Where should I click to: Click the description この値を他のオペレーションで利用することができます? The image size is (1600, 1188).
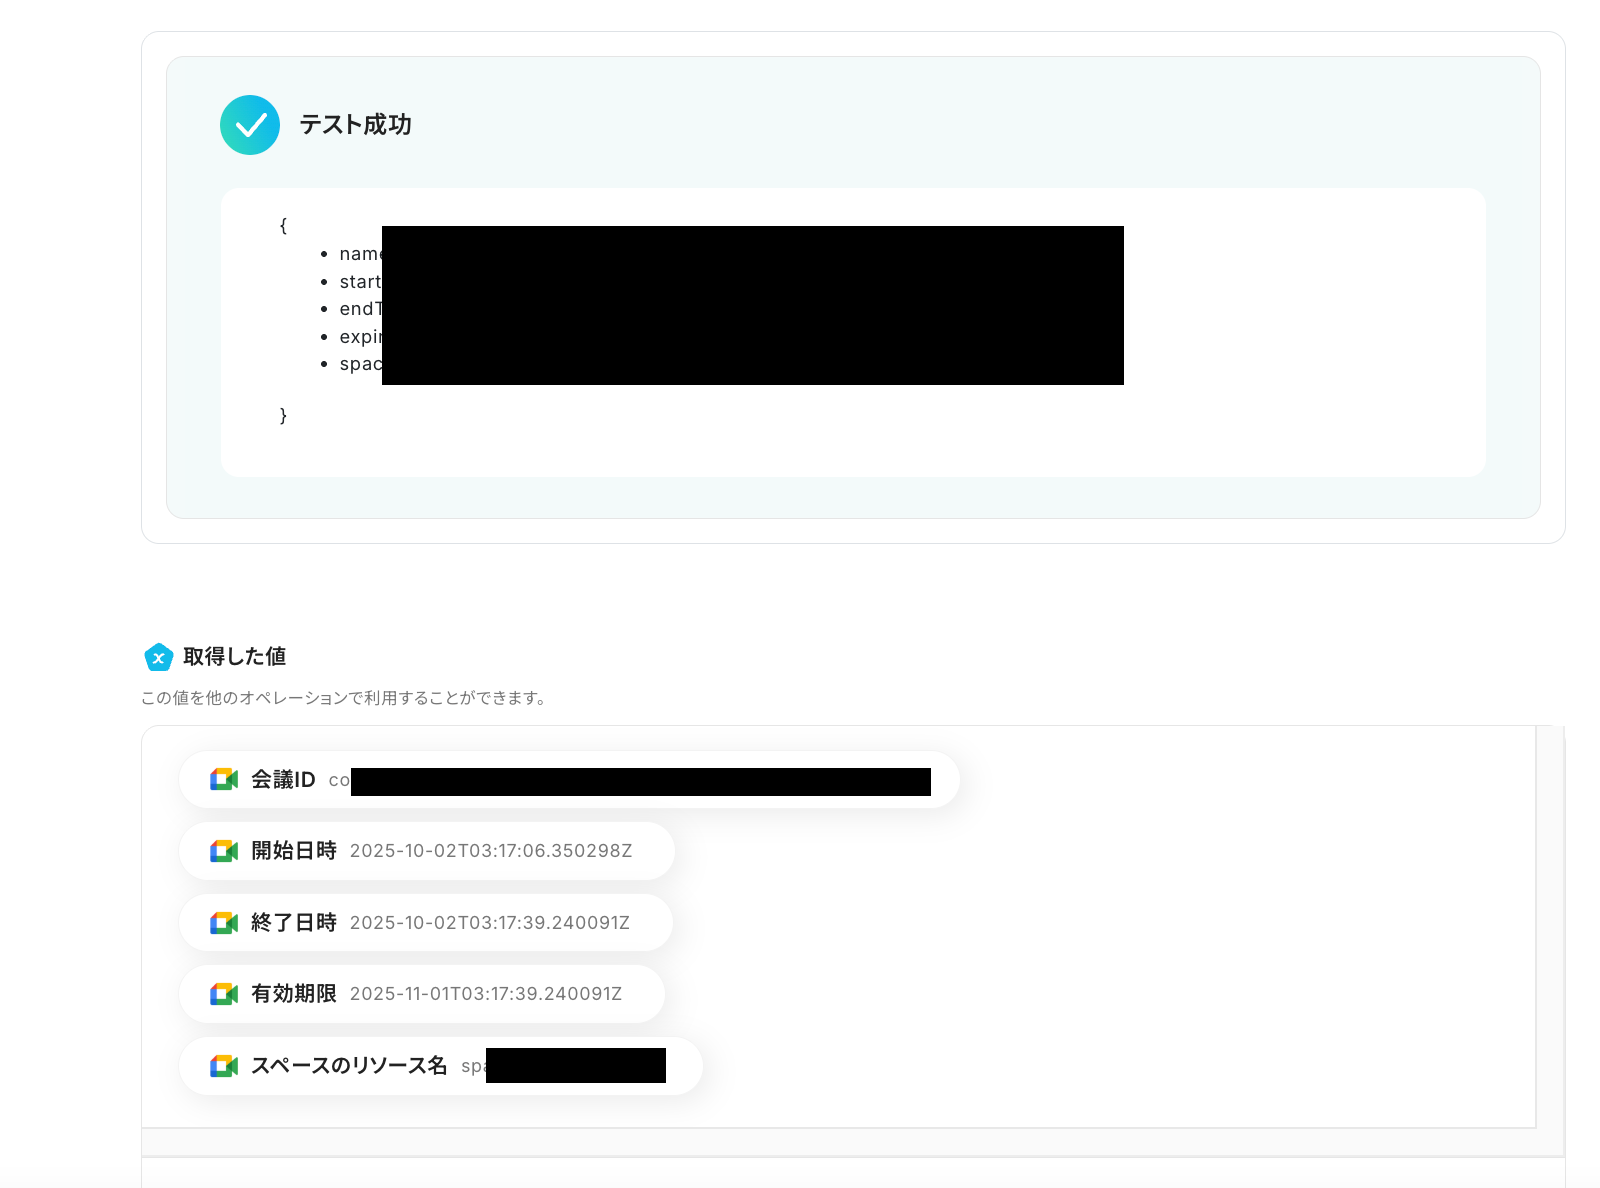pyautogui.click(x=344, y=698)
